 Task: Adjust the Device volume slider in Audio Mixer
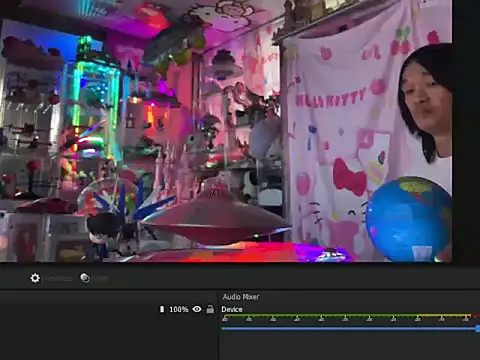(x=351, y=329)
